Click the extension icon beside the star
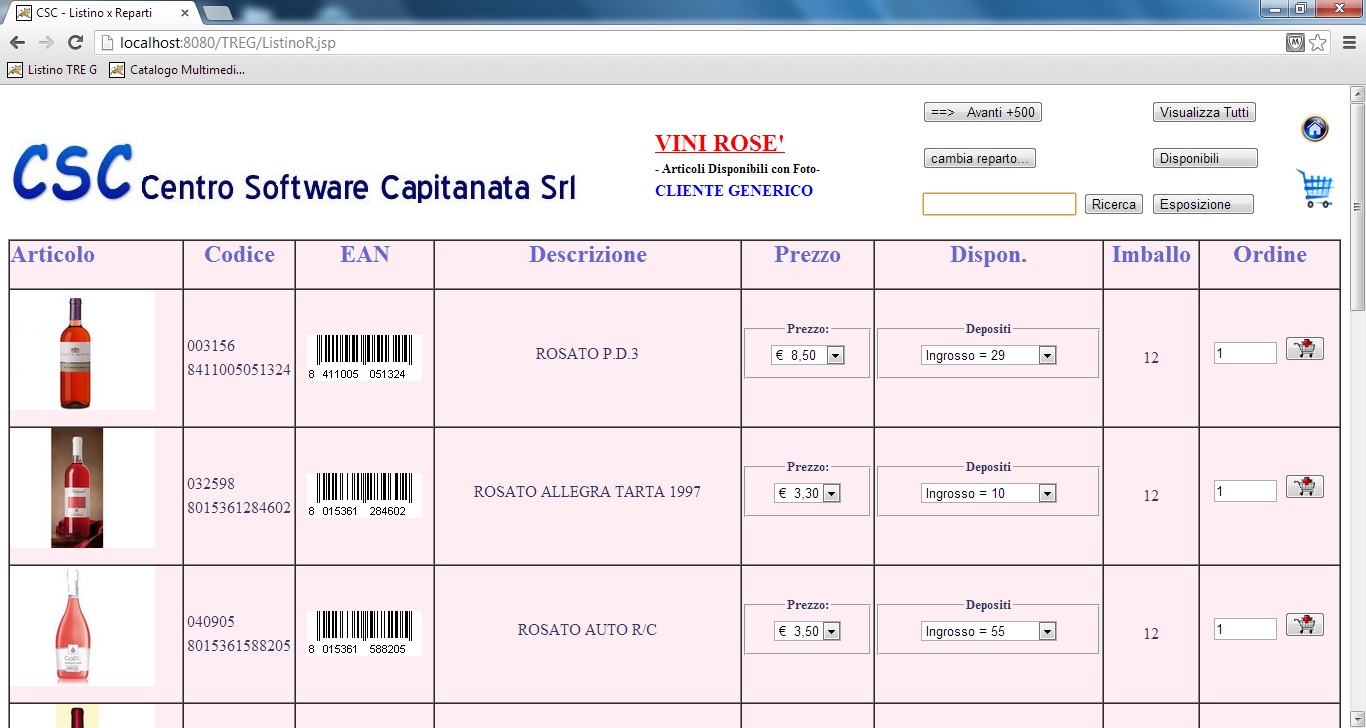 click(x=1295, y=43)
